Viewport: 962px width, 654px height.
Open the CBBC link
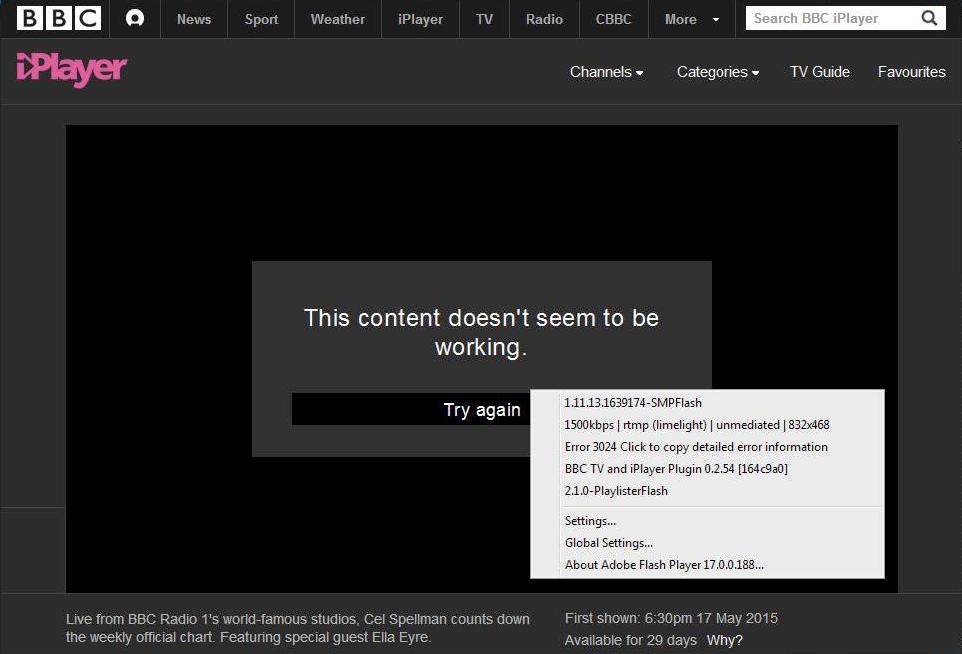(x=613, y=19)
